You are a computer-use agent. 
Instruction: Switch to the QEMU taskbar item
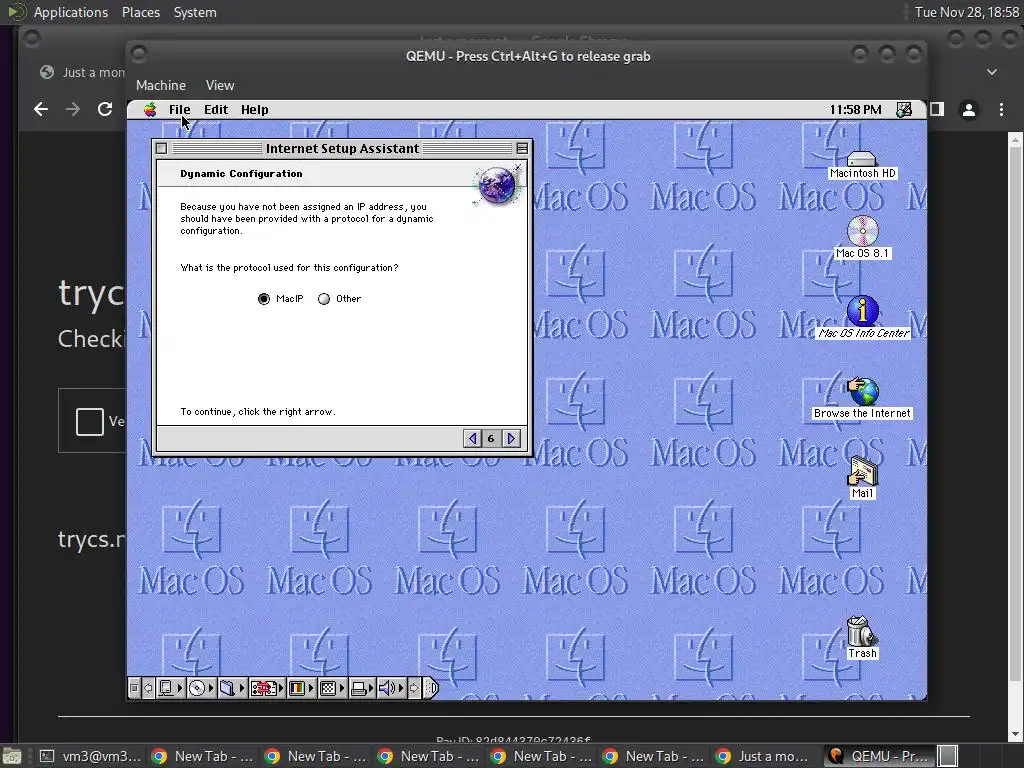[x=878, y=756]
